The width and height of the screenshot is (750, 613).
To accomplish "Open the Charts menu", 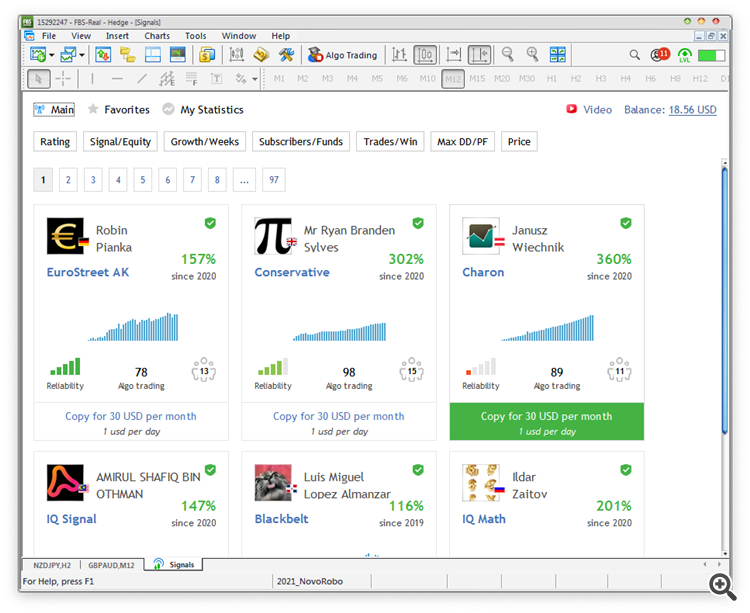I will 157,36.
